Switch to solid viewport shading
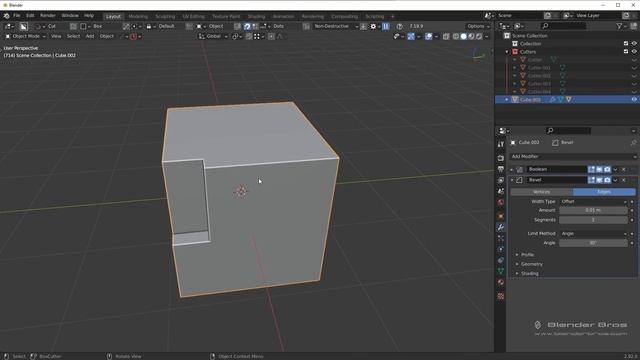Screen dimensions: 640x360 point(464,36)
